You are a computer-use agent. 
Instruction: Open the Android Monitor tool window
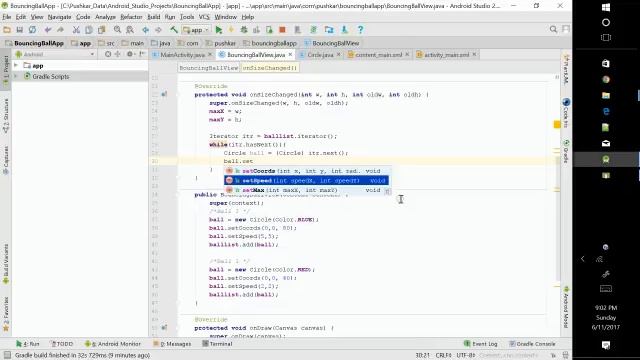(x=113, y=344)
